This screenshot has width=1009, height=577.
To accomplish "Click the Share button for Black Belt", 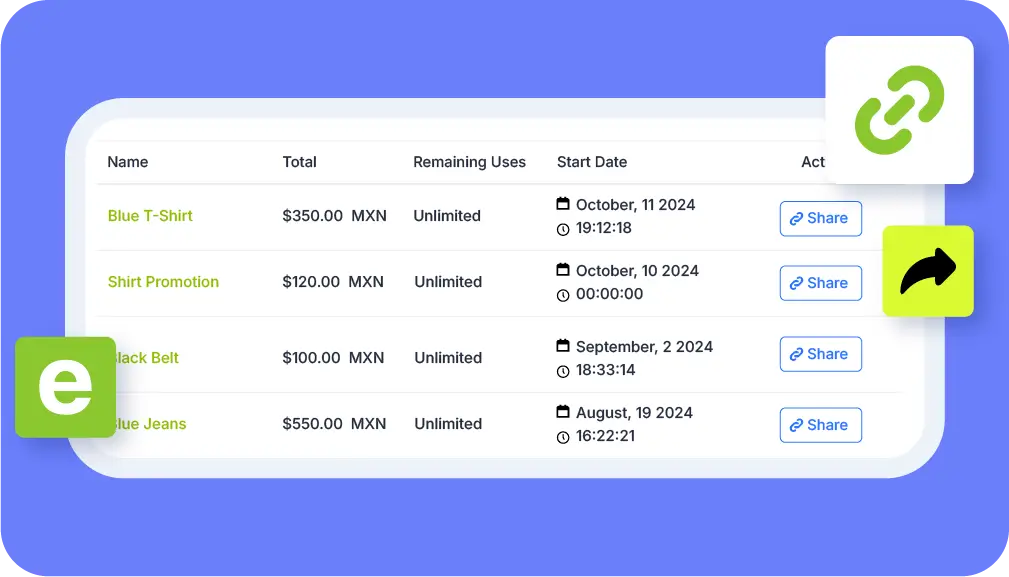I will coord(820,354).
